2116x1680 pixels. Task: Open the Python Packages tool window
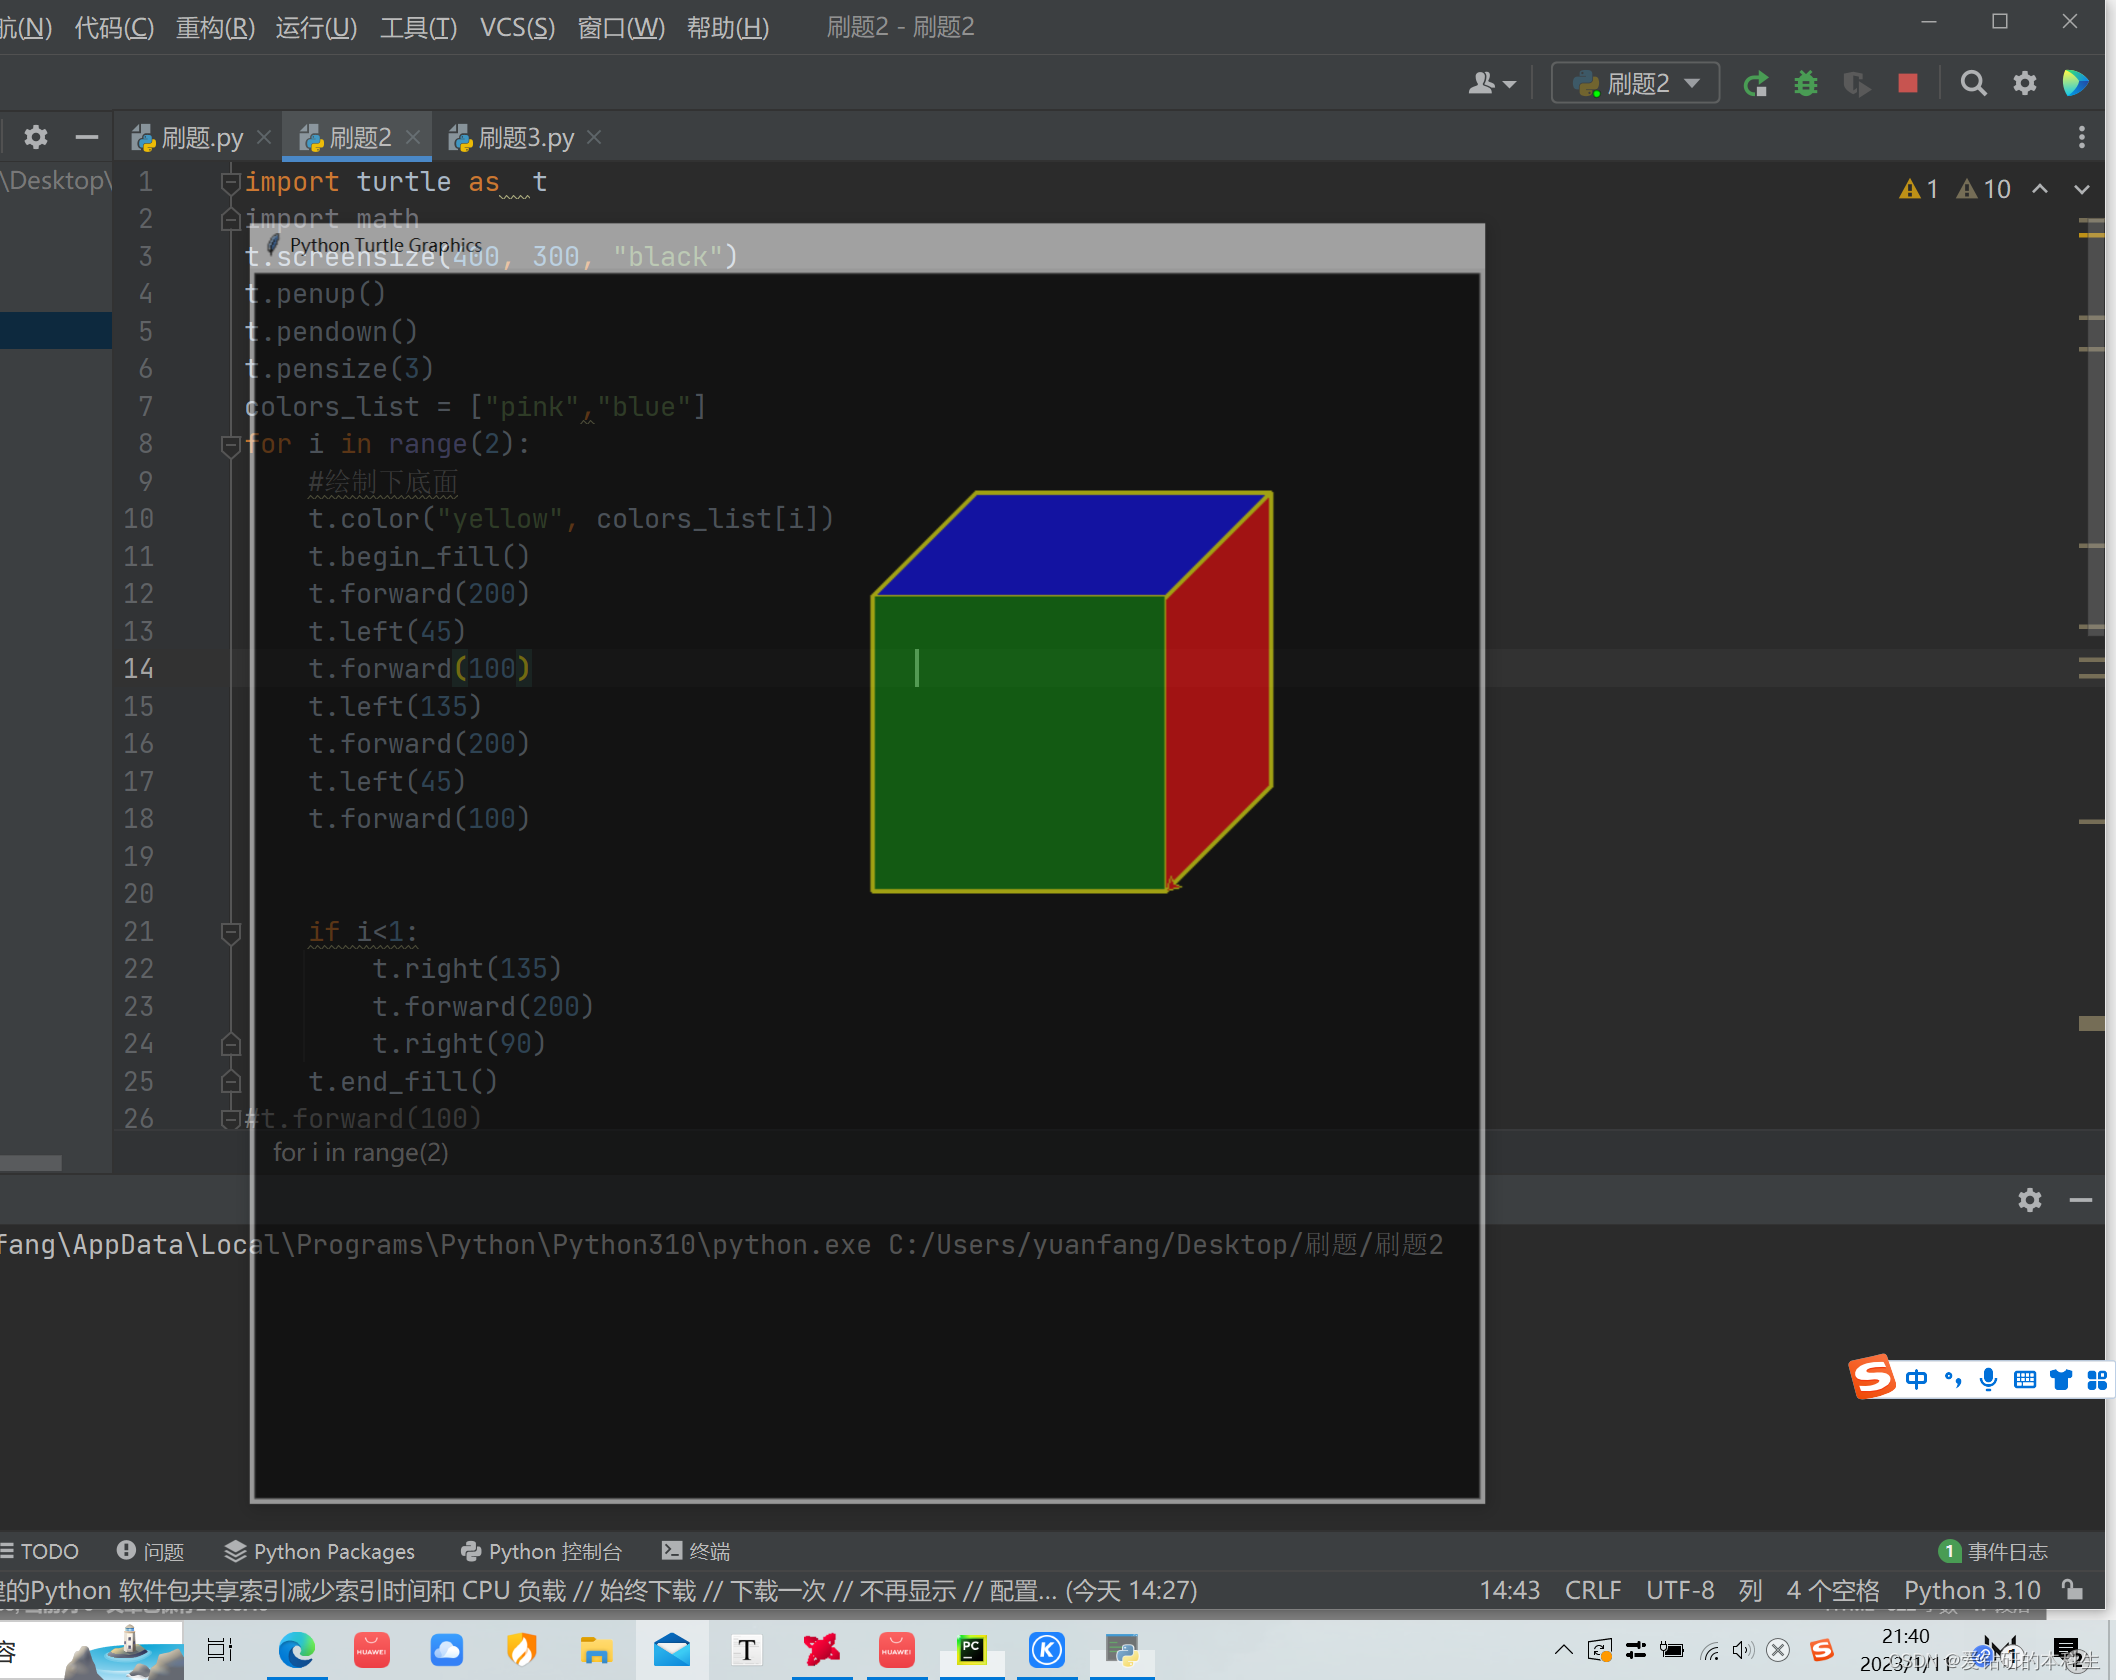click(x=320, y=1551)
